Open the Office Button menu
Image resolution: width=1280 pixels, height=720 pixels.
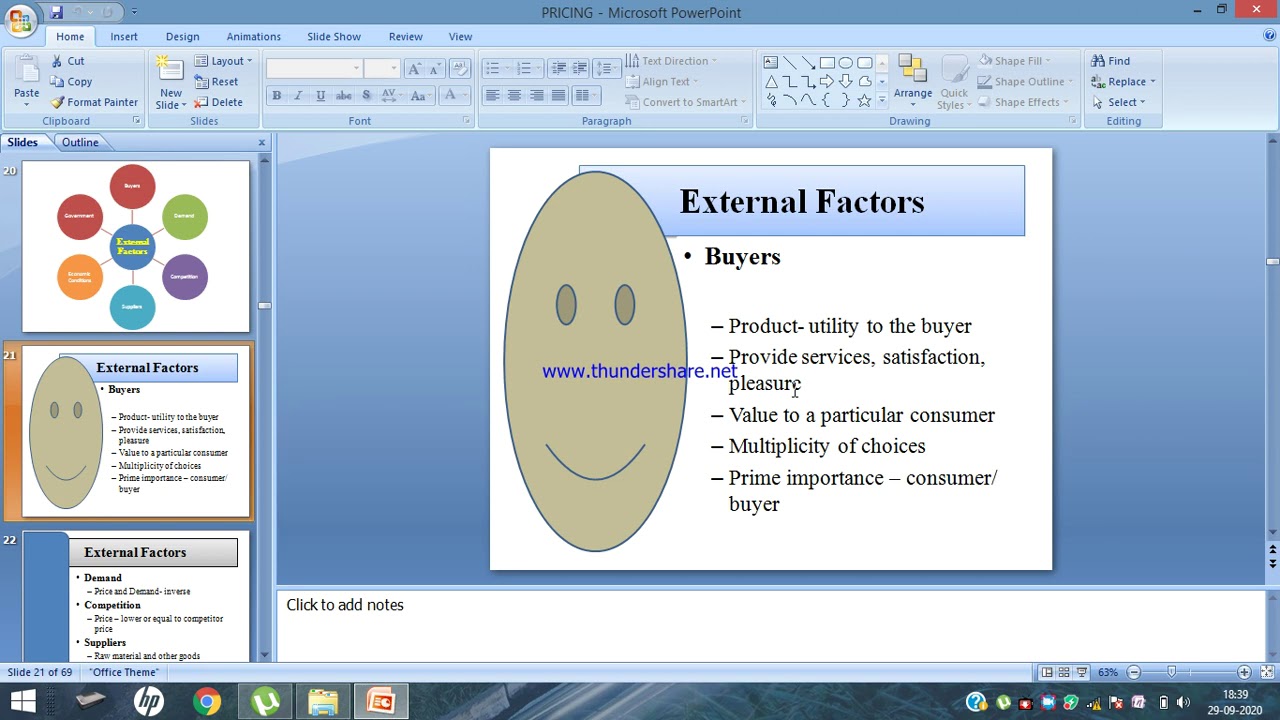20,19
